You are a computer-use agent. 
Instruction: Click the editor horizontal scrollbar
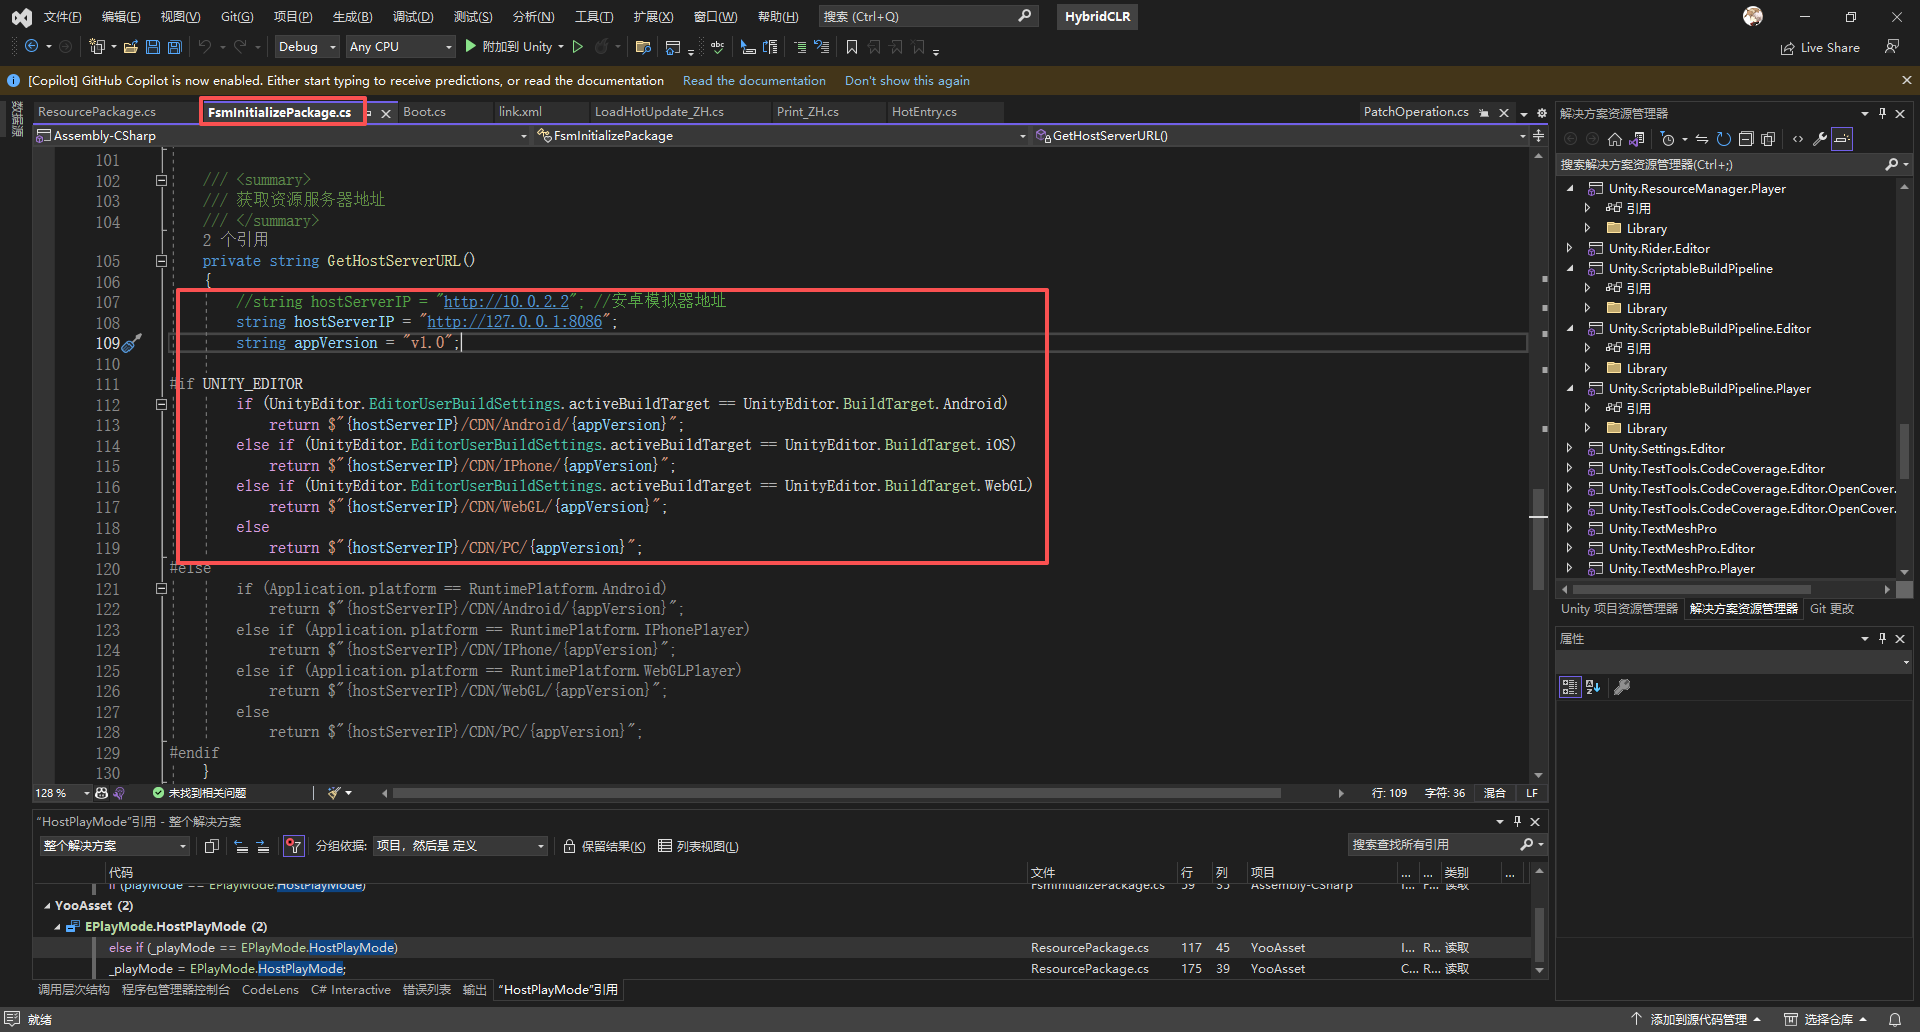(836, 793)
